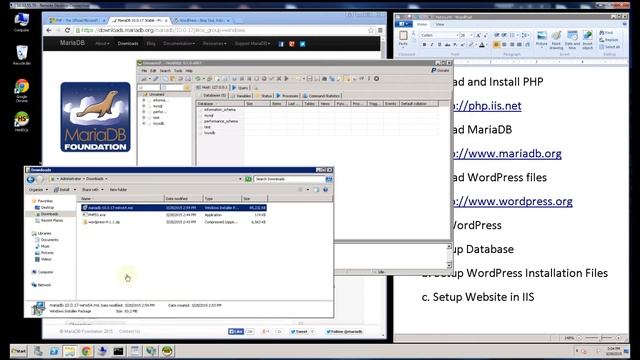Screen dimensions: 640x360
Task: Switch to HeidiSQL Command-Statistics tab
Action: pyautogui.click(x=321, y=96)
